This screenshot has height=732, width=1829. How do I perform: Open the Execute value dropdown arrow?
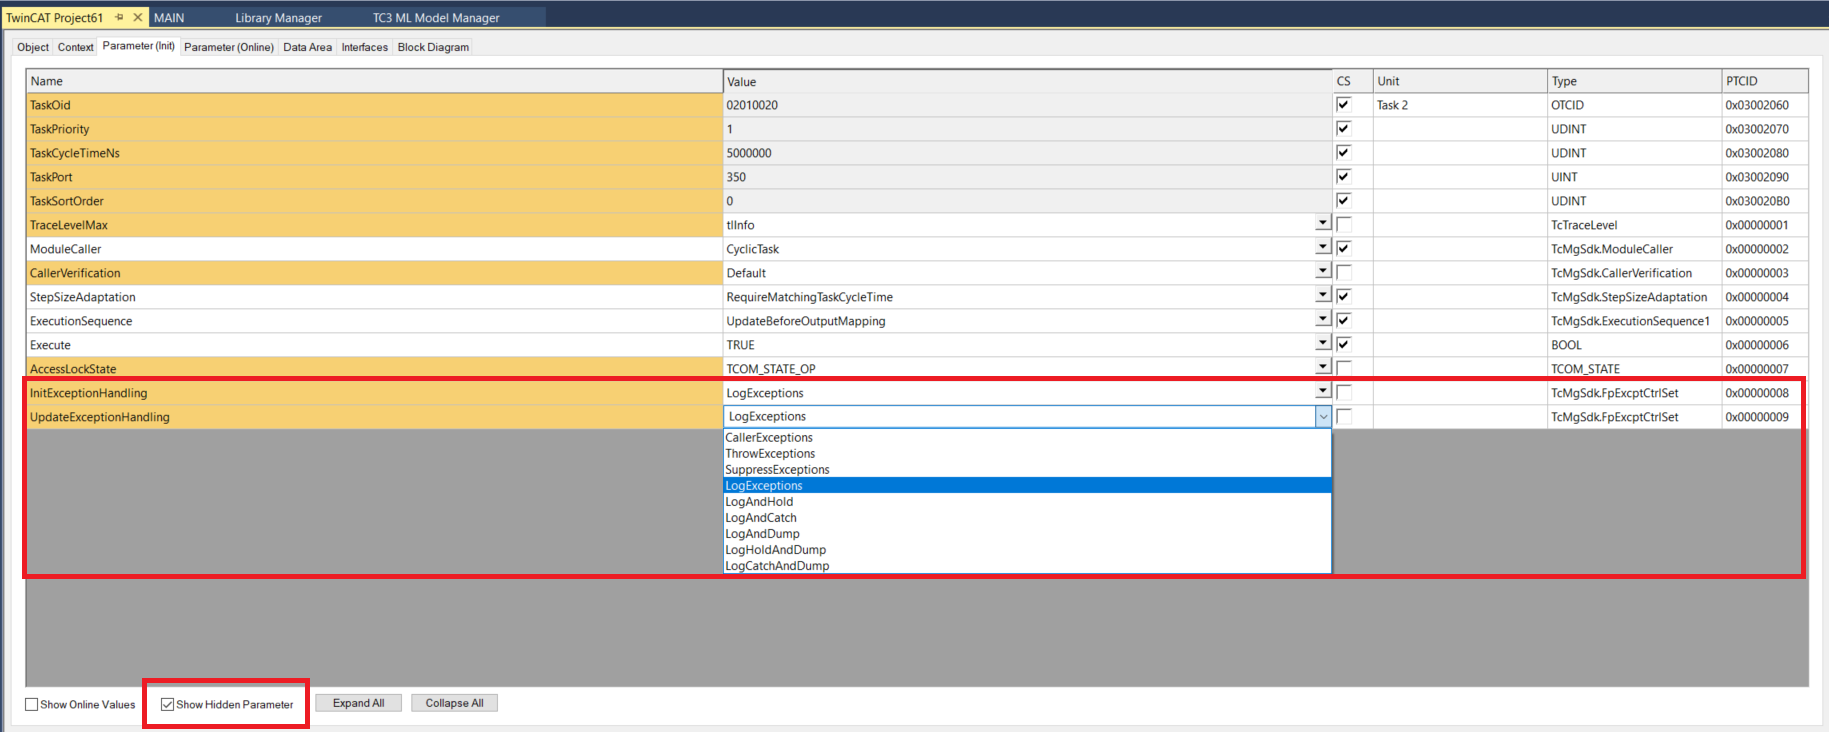pyautogui.click(x=1323, y=343)
